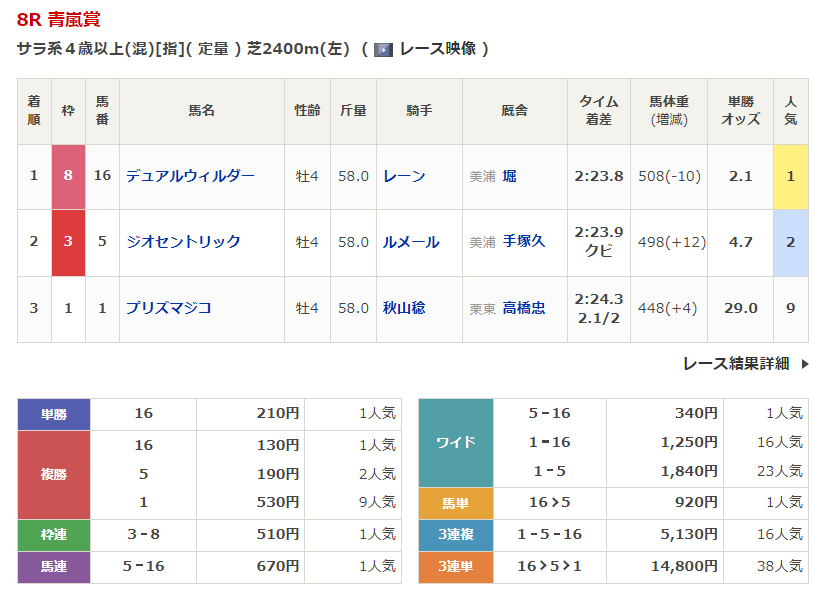Open jockey ルメール profile
Viewport: 823px width, 595px height.
pyautogui.click(x=411, y=242)
